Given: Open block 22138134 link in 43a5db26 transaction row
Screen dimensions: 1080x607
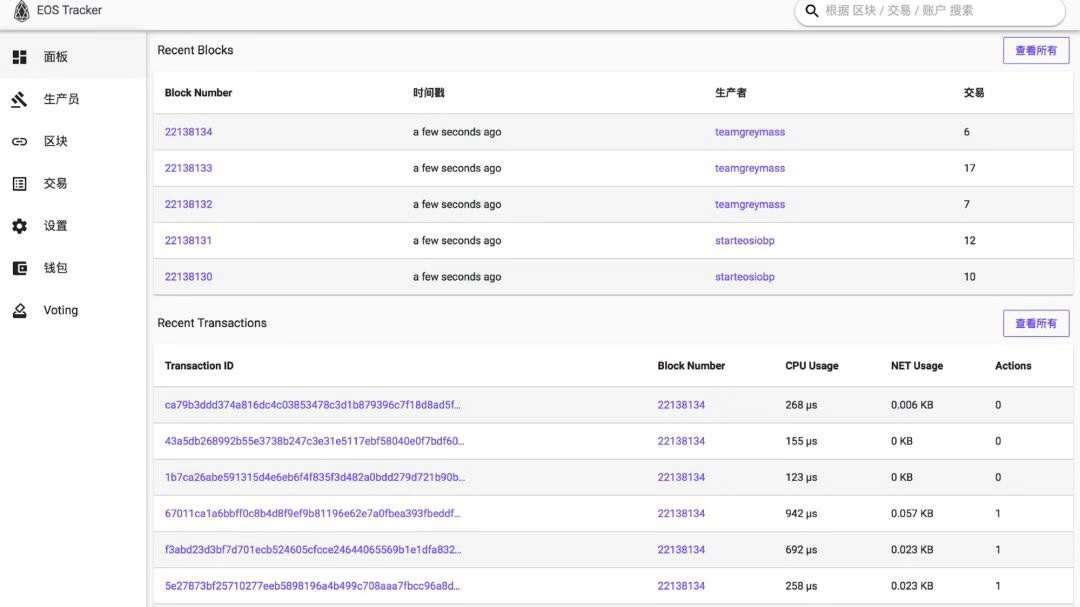Looking at the screenshot, I should coord(681,441).
